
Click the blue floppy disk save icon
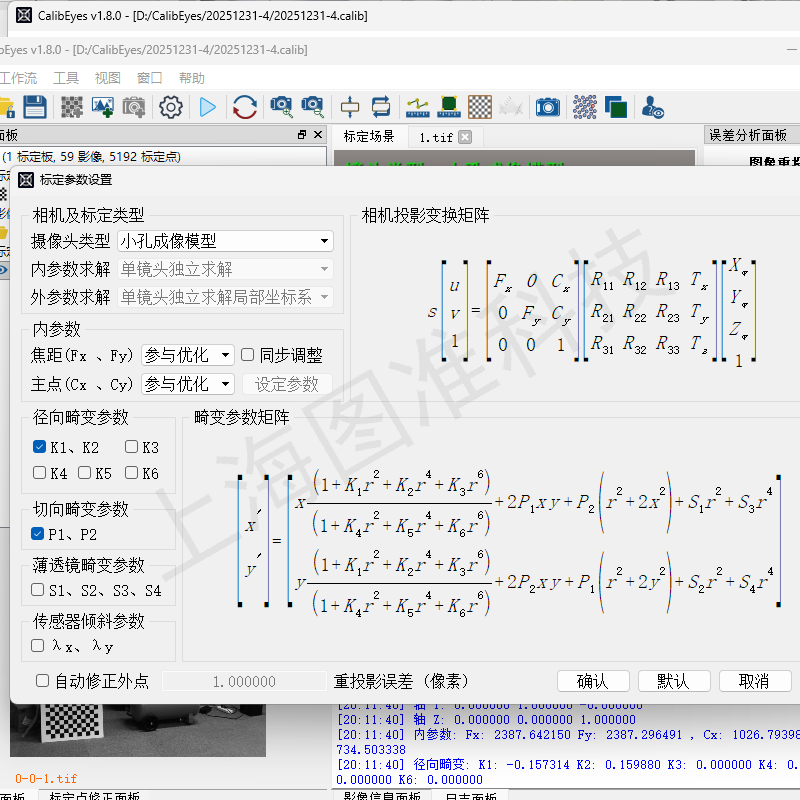click(35, 106)
